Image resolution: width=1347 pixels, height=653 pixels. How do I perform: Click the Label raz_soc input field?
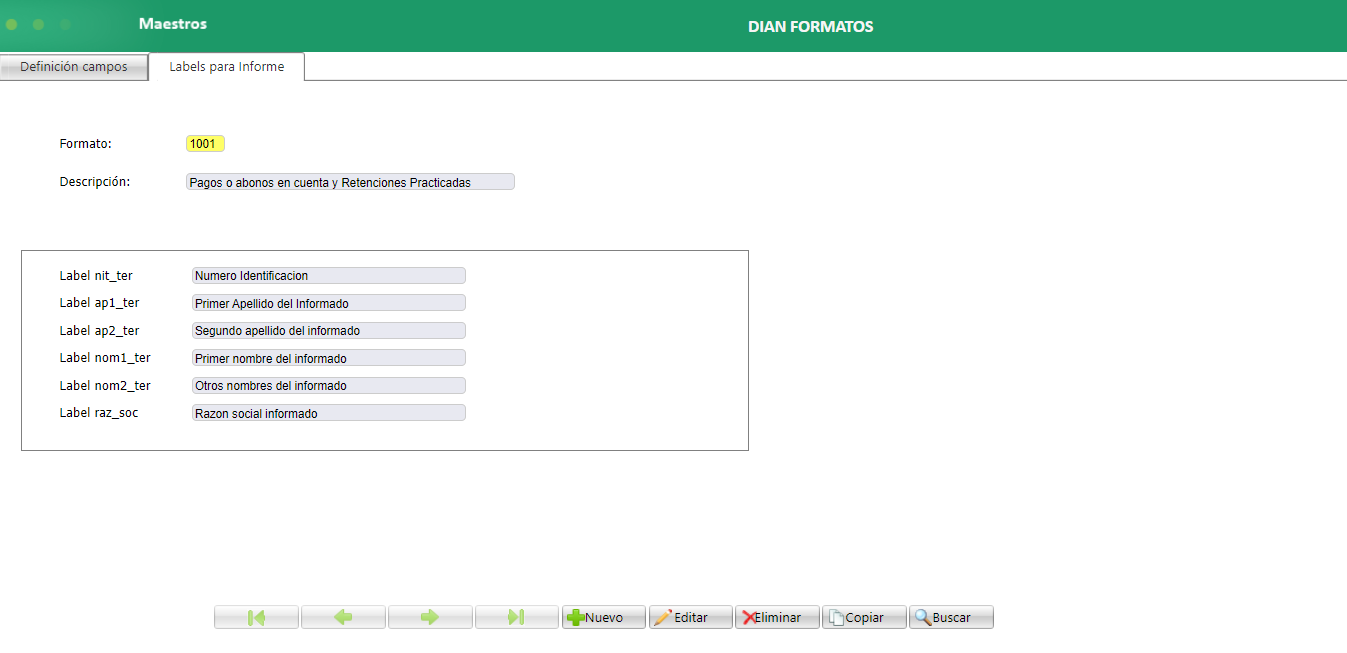(x=329, y=413)
